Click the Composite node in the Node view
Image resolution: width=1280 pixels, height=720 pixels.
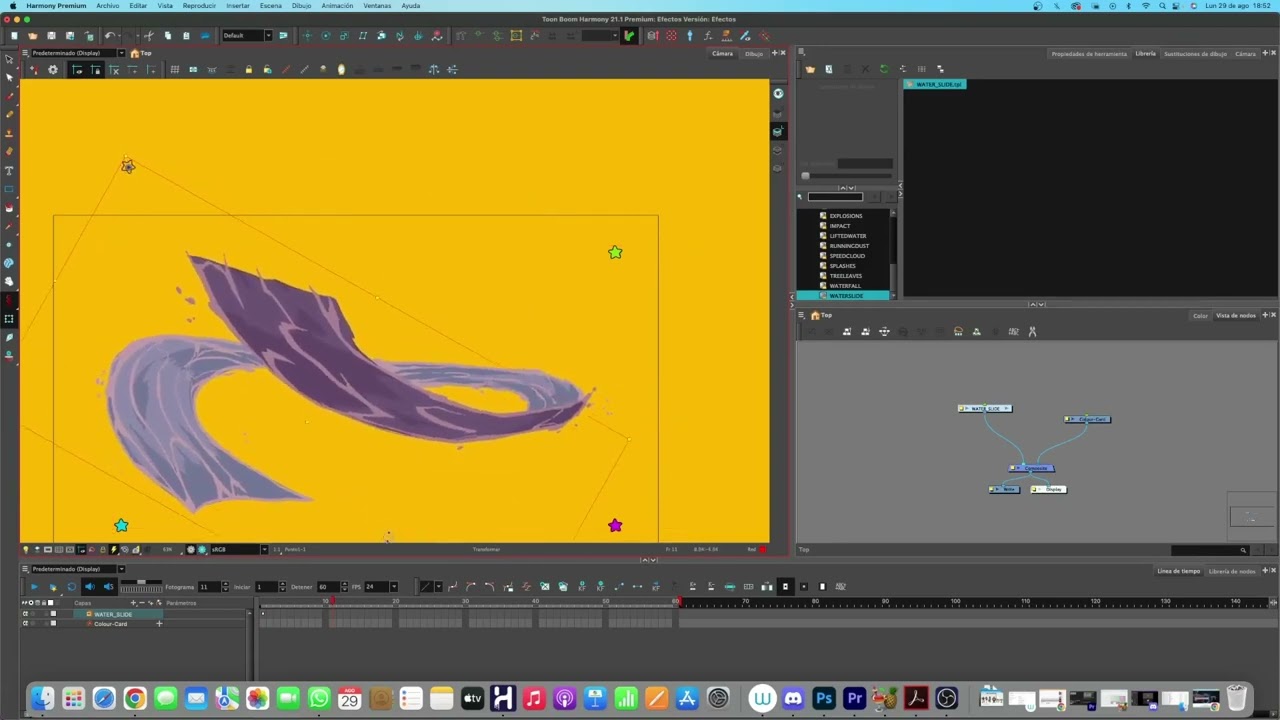(1032, 468)
